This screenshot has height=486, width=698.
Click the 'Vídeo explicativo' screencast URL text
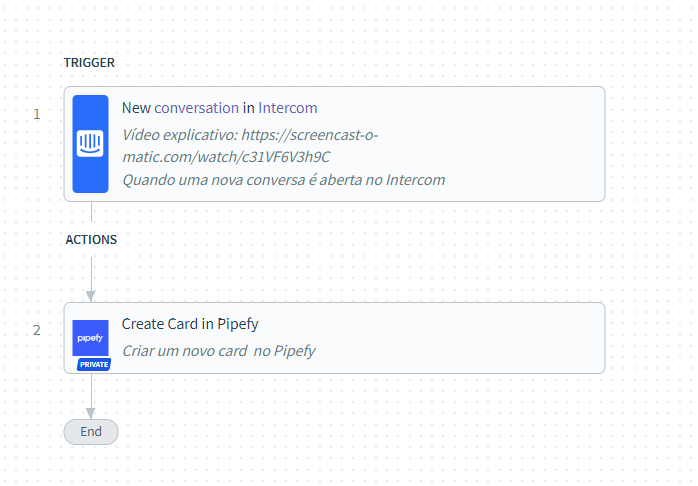click(250, 146)
